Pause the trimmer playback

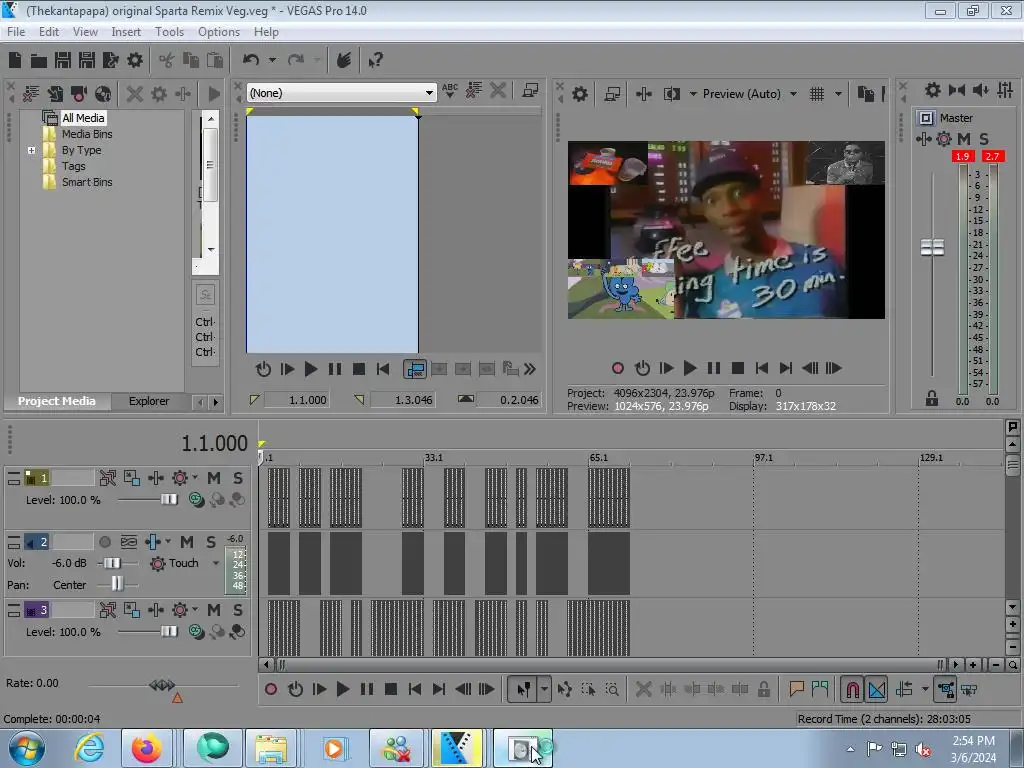point(334,369)
